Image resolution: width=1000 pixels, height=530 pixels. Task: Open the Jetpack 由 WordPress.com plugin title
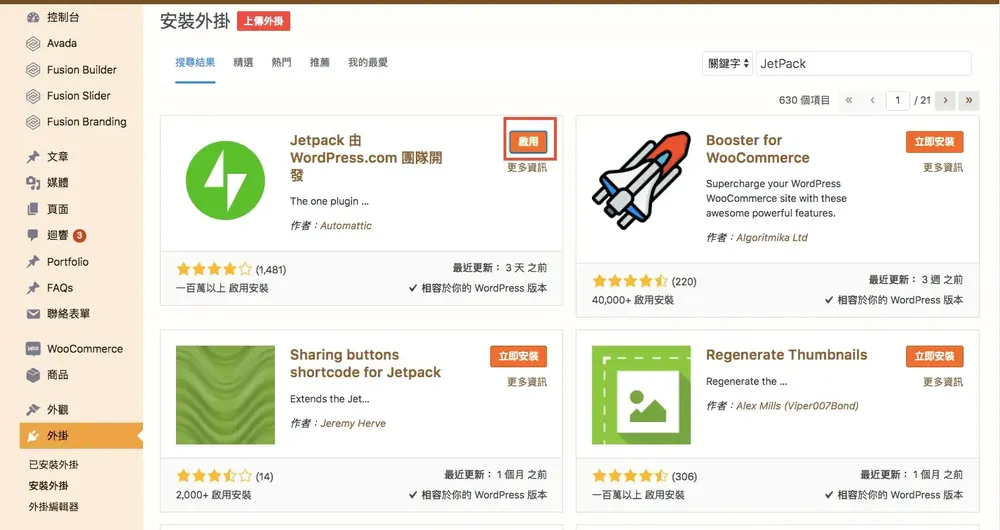point(366,158)
